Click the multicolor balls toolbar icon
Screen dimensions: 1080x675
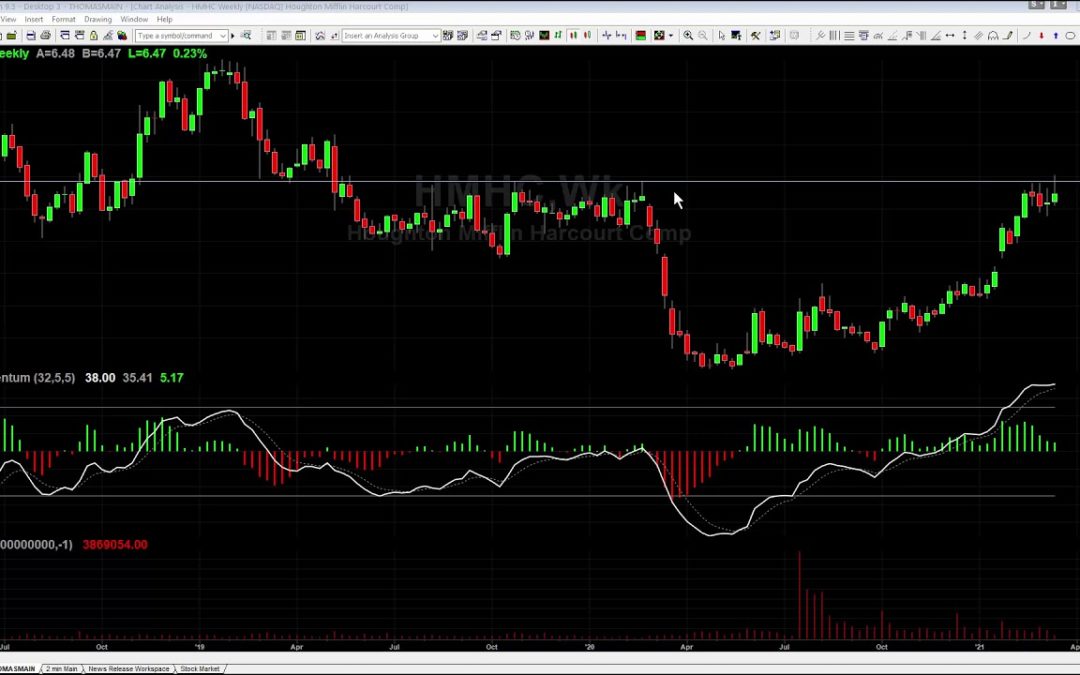(x=122, y=35)
